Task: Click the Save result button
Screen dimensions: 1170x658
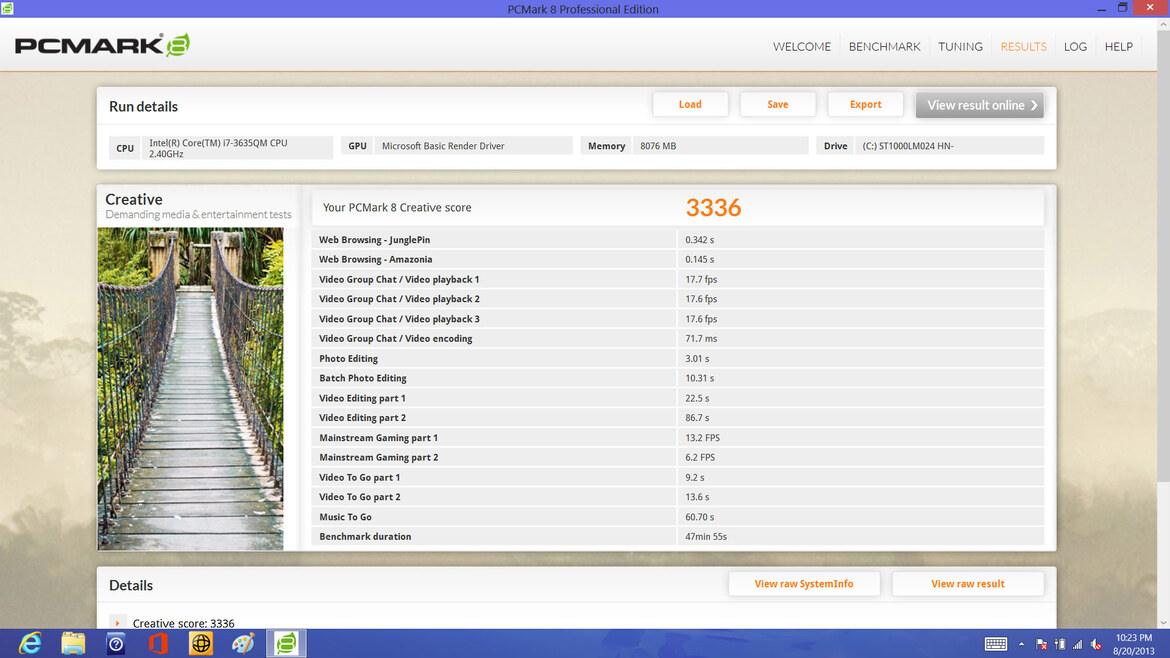Action: [778, 104]
